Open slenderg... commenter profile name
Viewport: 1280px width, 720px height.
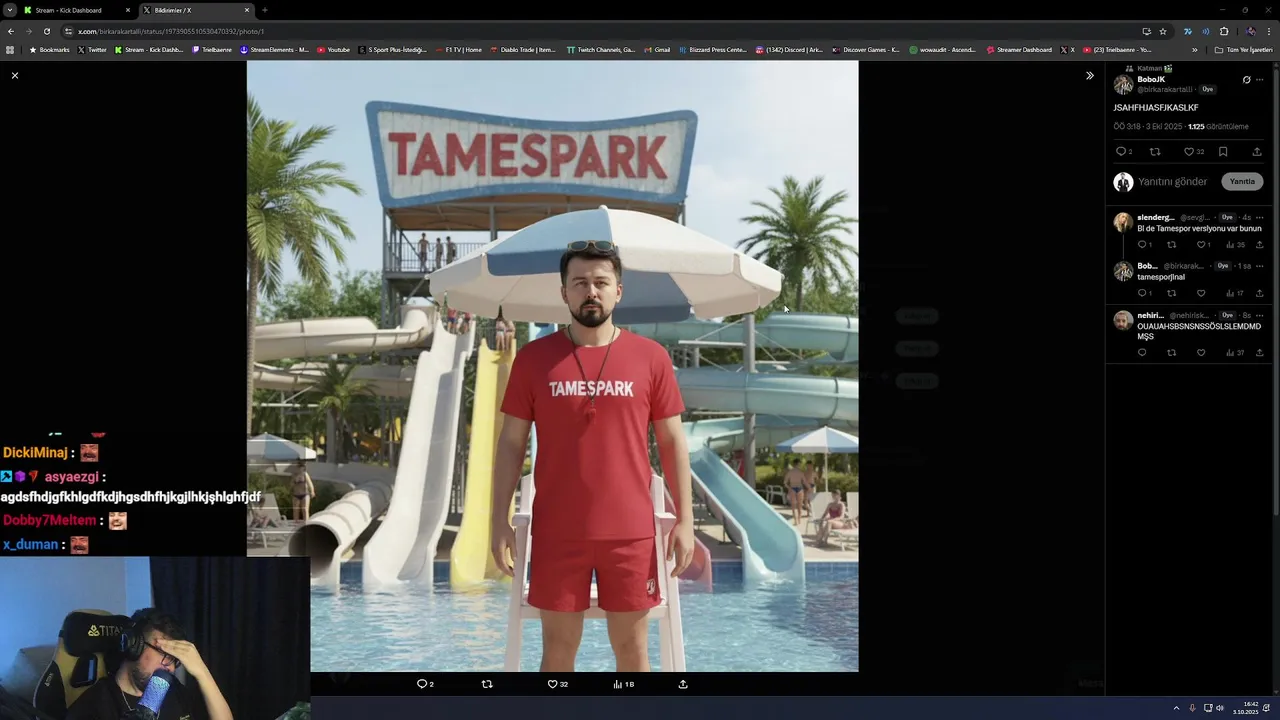click(1155, 217)
